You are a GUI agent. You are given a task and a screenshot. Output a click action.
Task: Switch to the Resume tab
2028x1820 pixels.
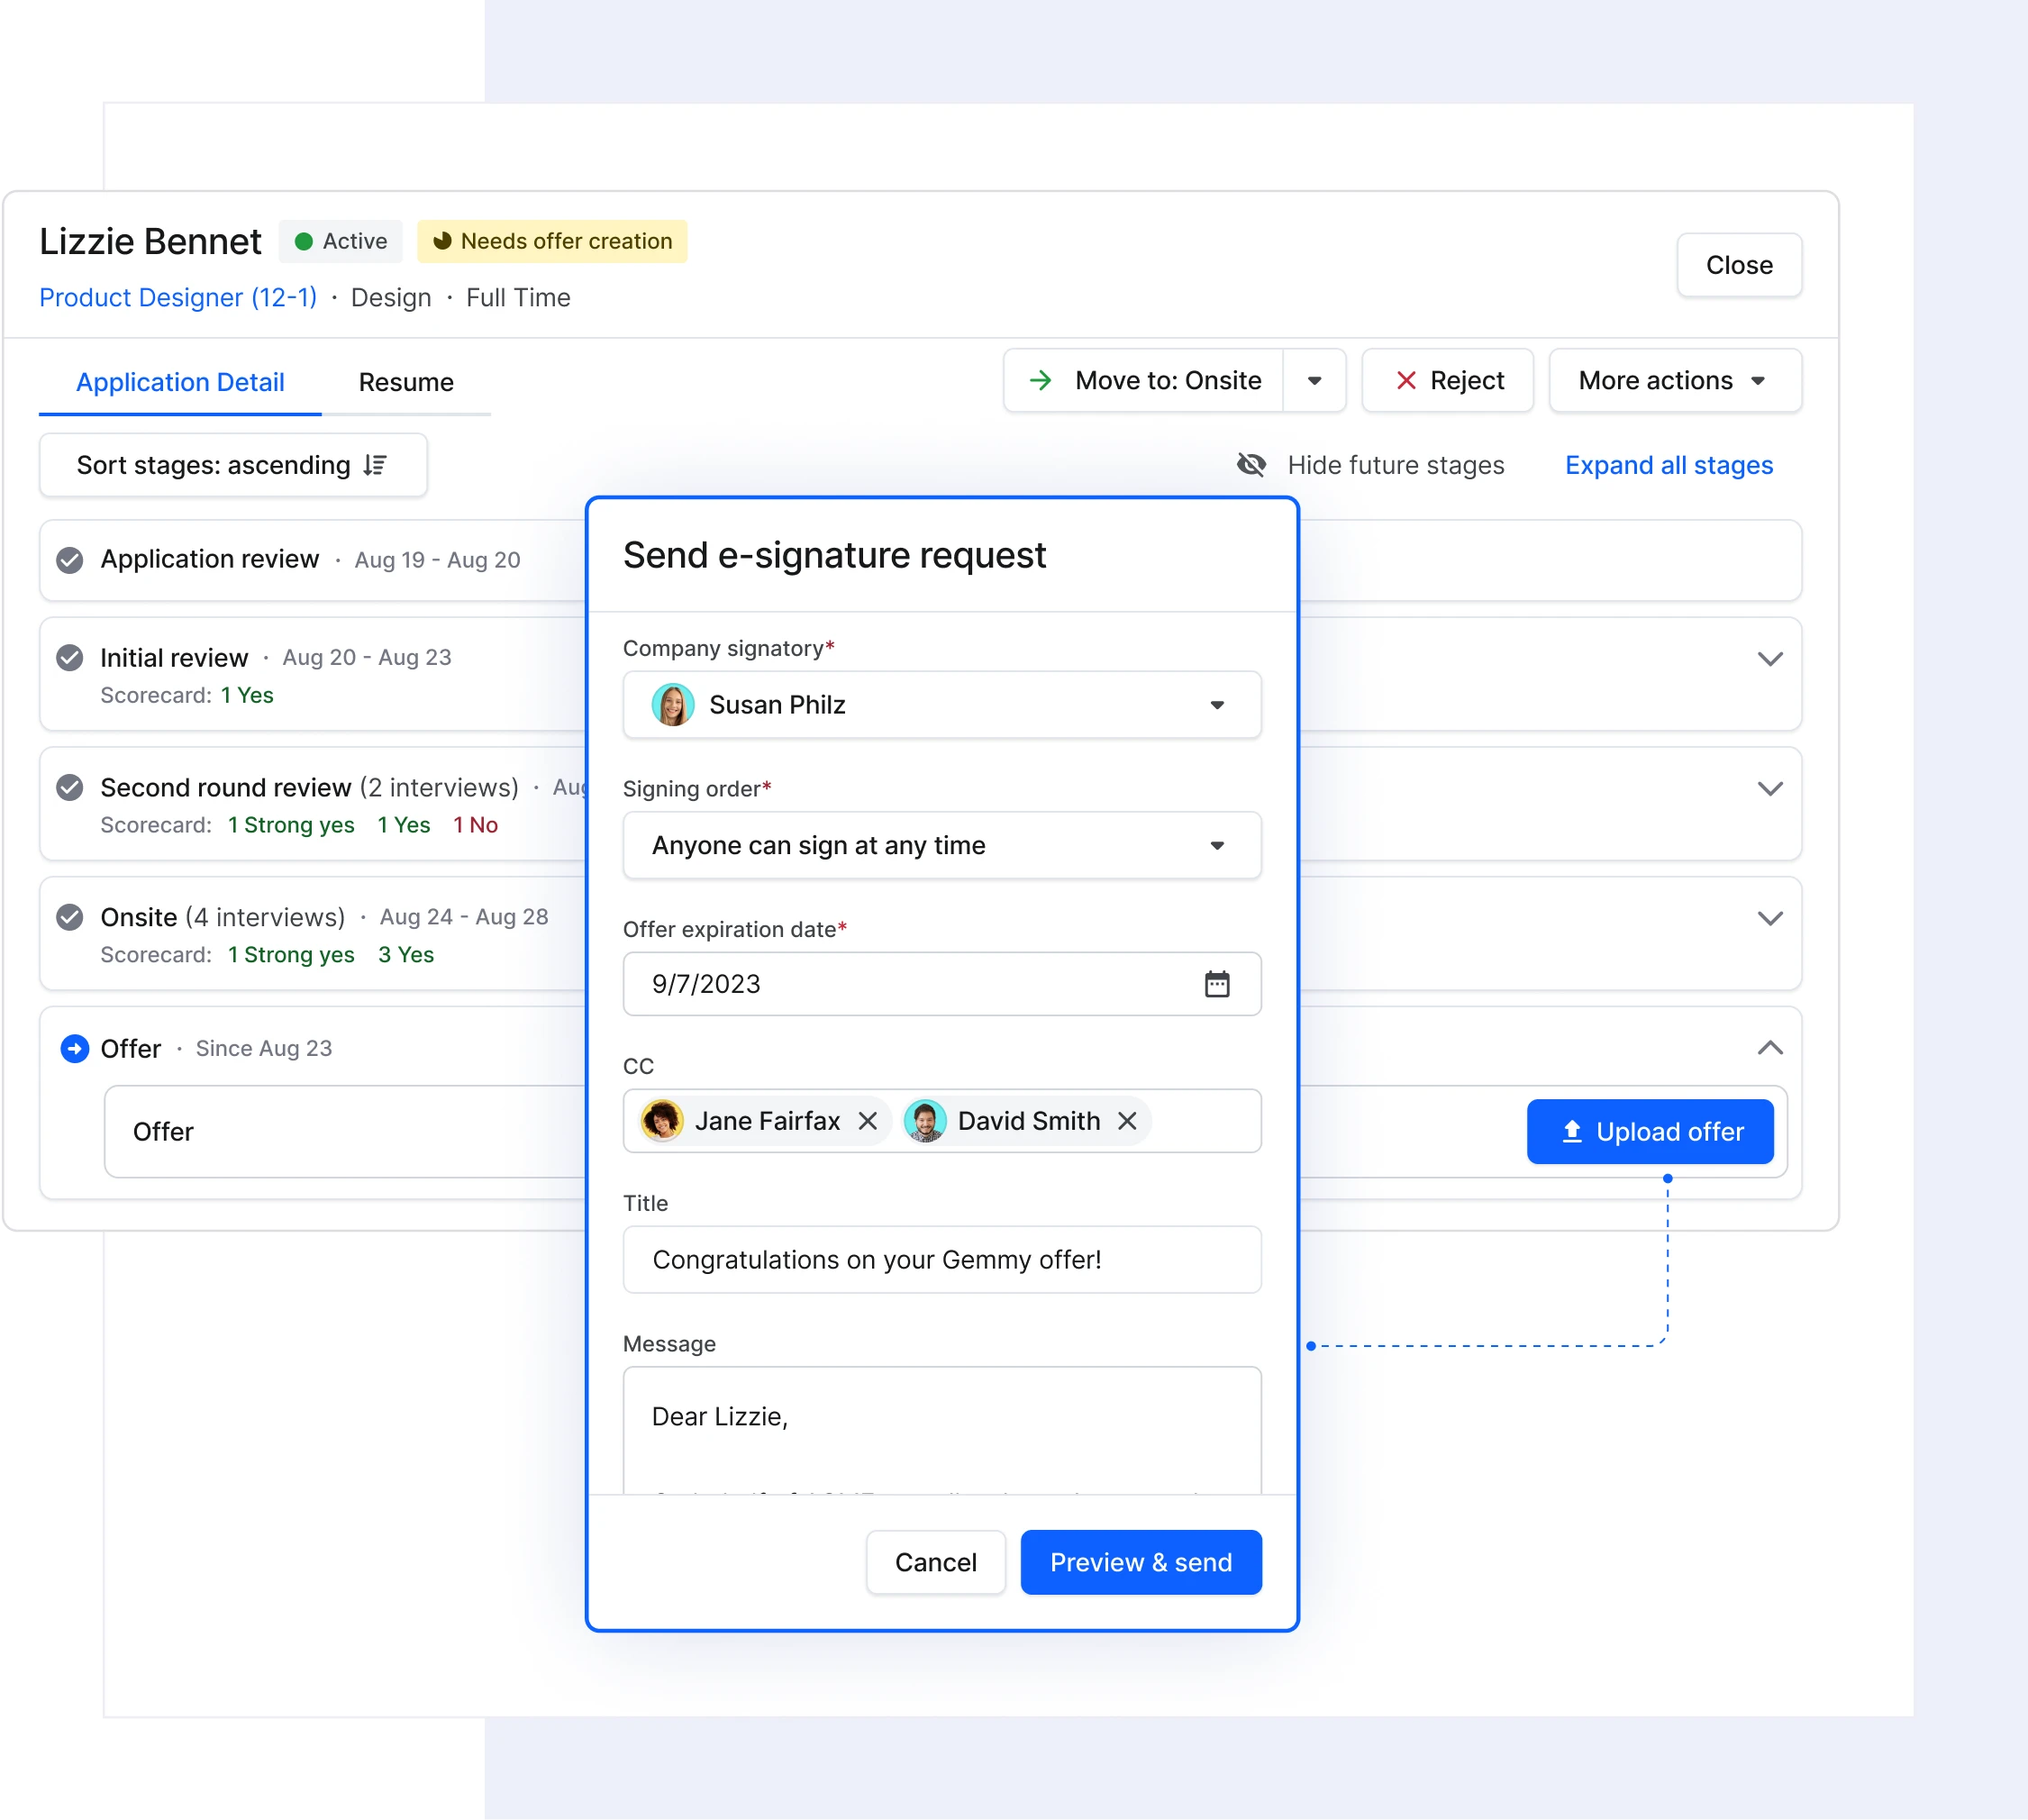click(405, 381)
